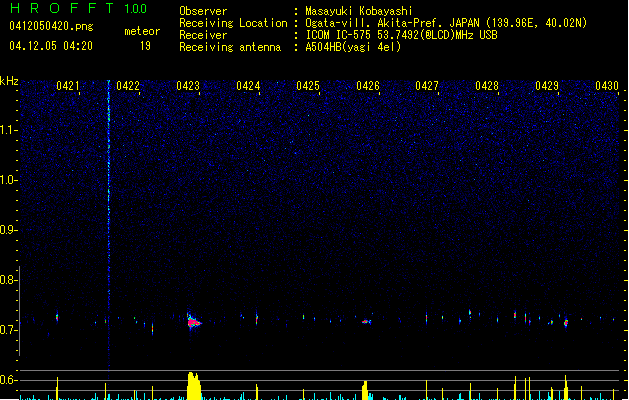Viewport: 629px width, 400px height.
Task: Click the meteor count value 19
Action: 145,46
